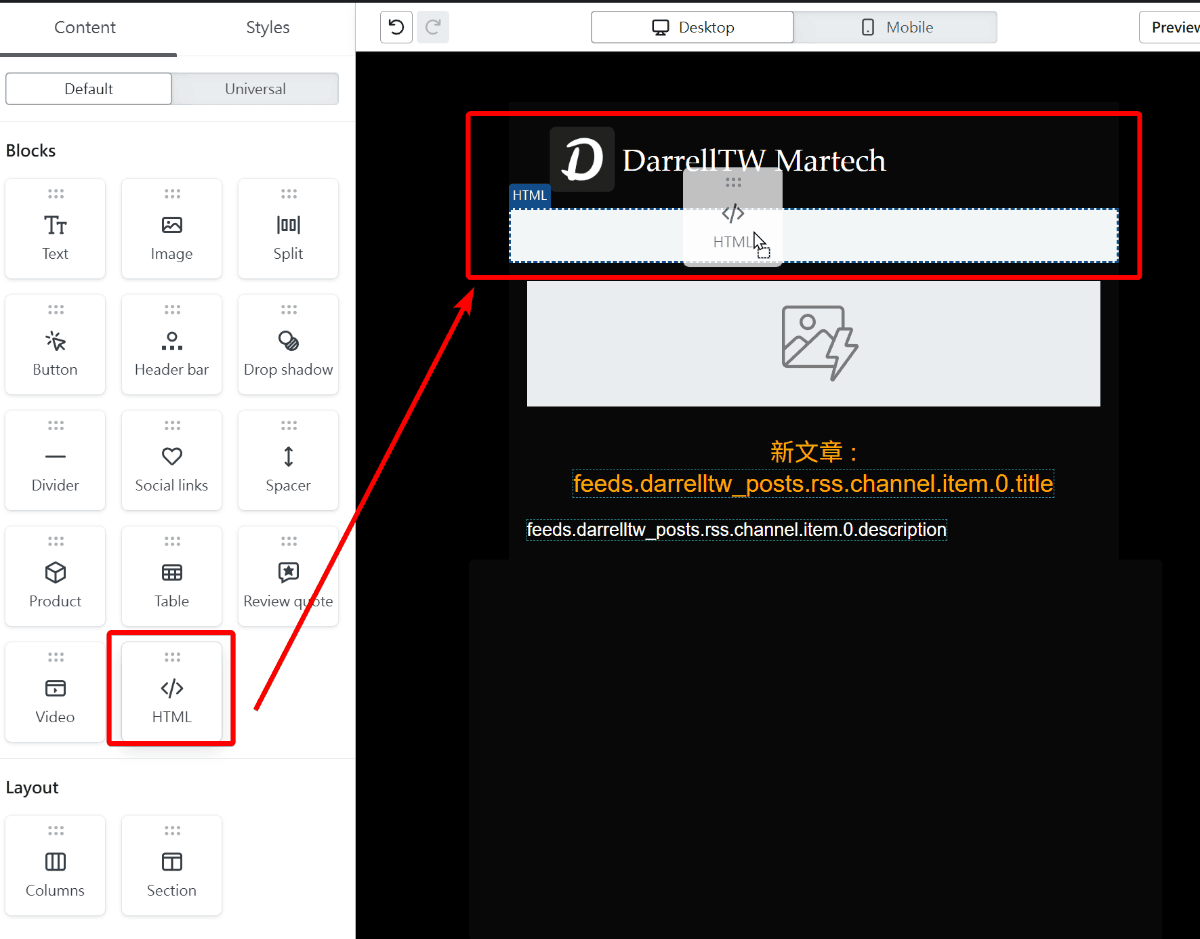The image size is (1200, 939).
Task: Add a Spacer block
Action: (x=288, y=460)
